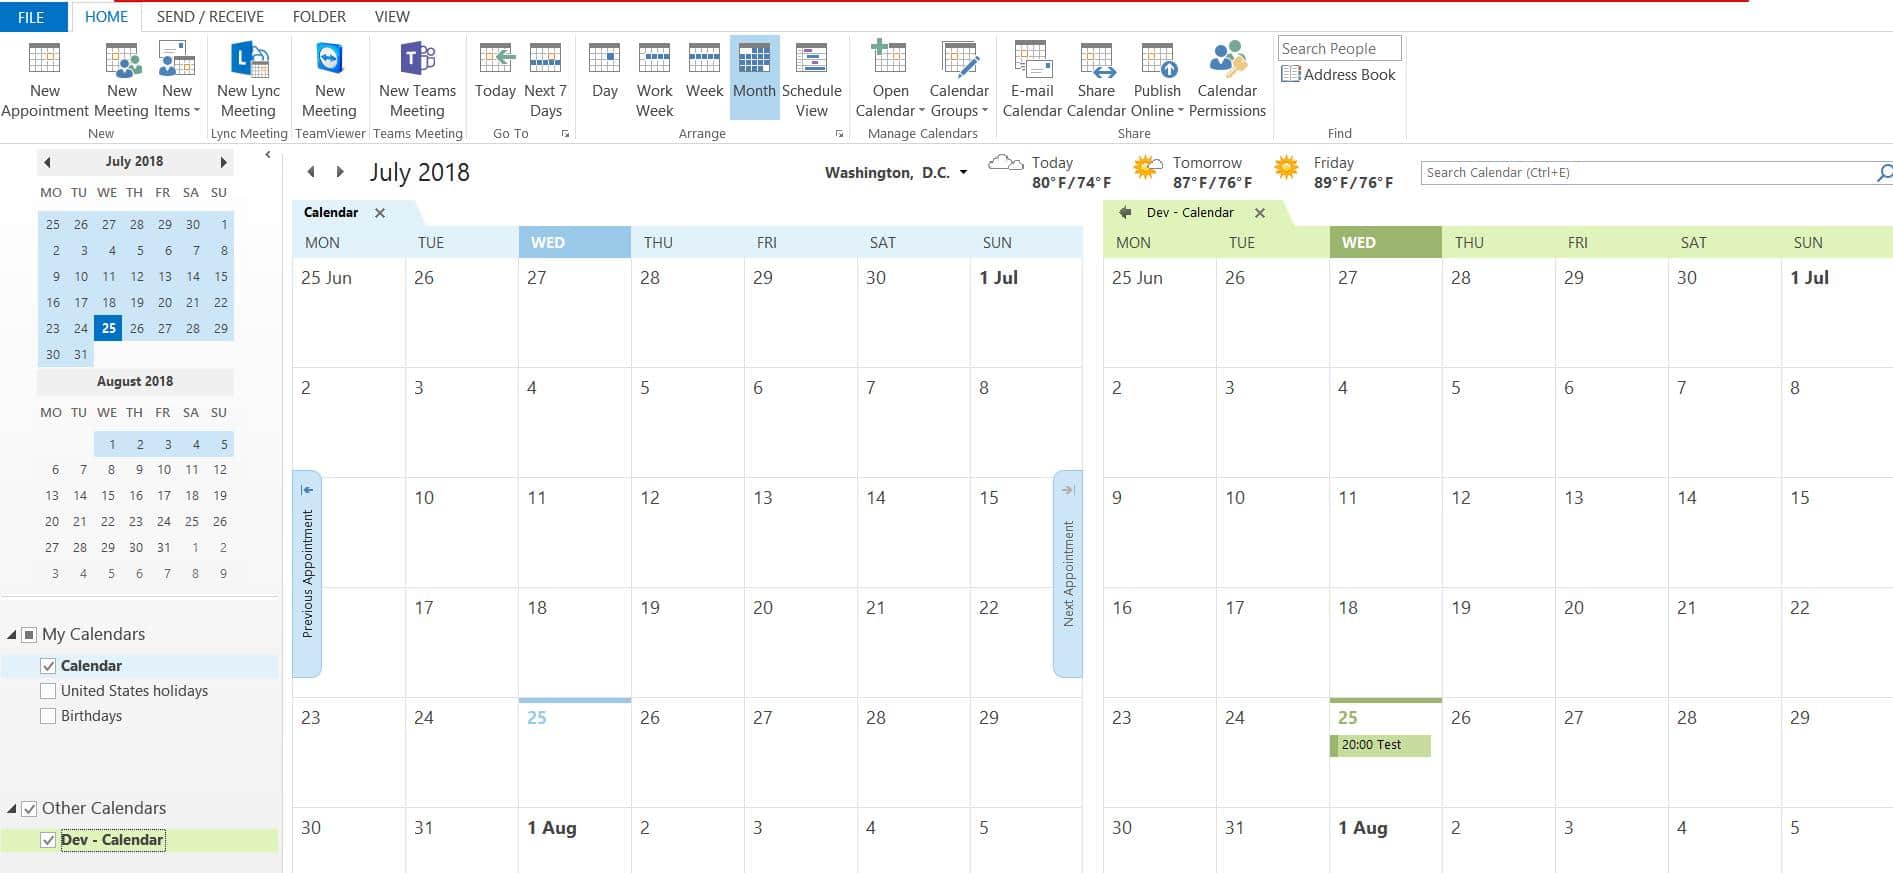This screenshot has width=1893, height=873.
Task: Close the Calendar tab
Action: 380,213
